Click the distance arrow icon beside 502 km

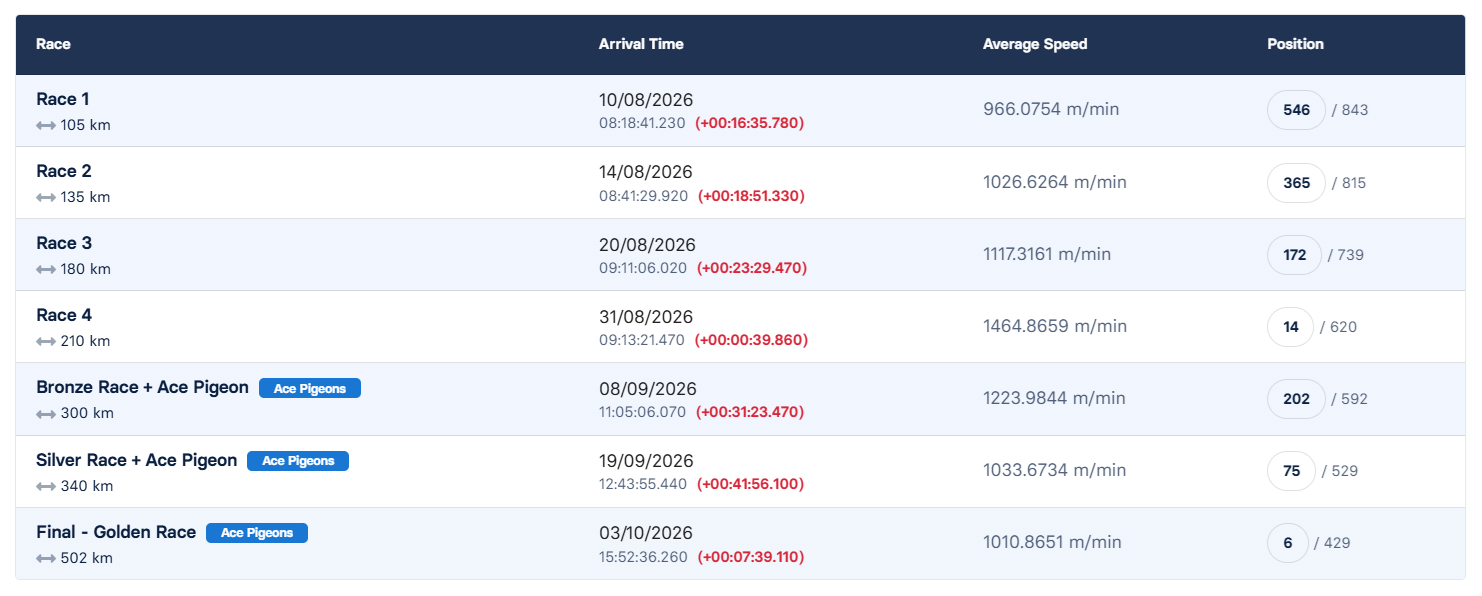[x=46, y=559]
